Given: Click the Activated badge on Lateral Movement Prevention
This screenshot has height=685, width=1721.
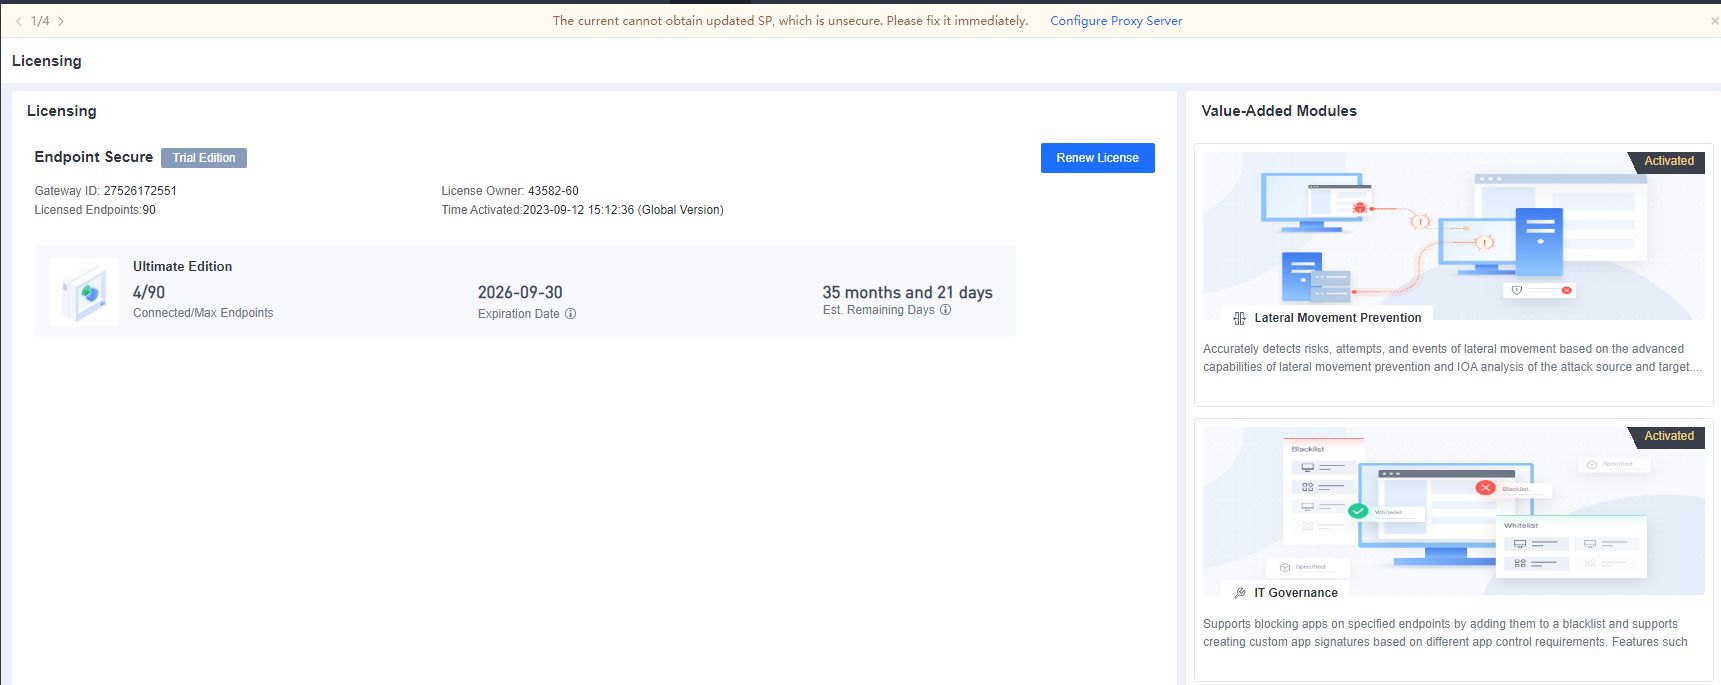Looking at the screenshot, I should [1668, 161].
